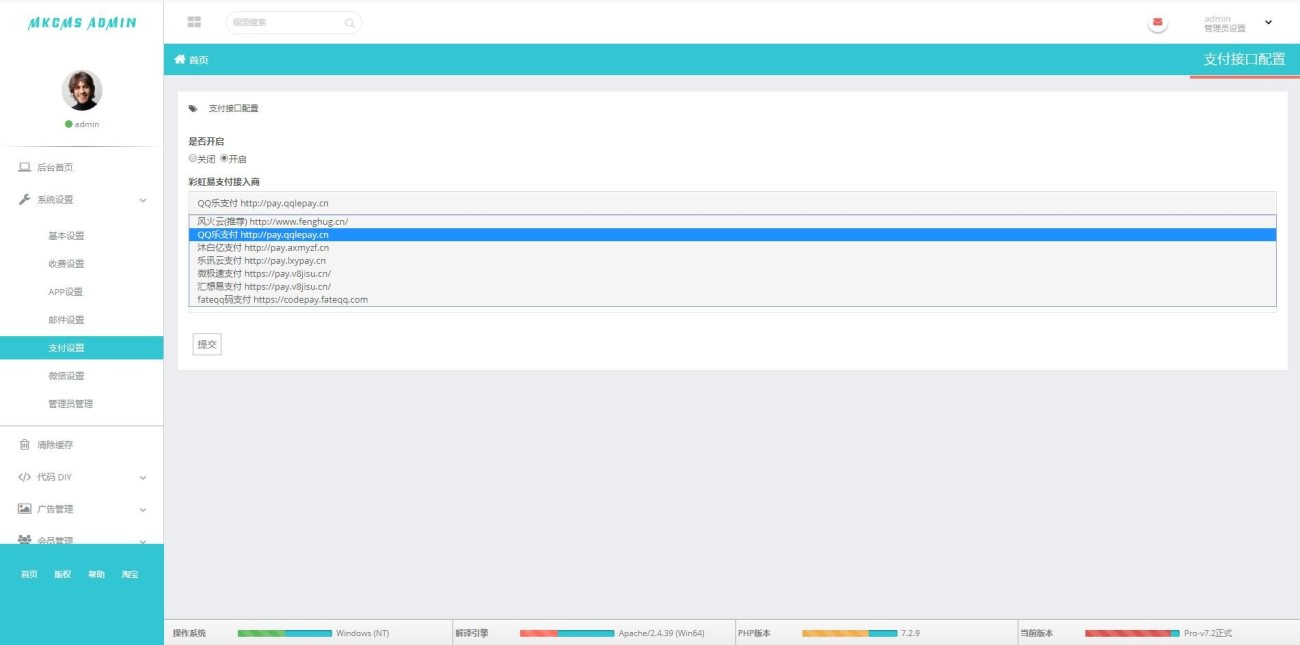
Task: Collapse the 系统设置 chevron
Action: (143, 200)
